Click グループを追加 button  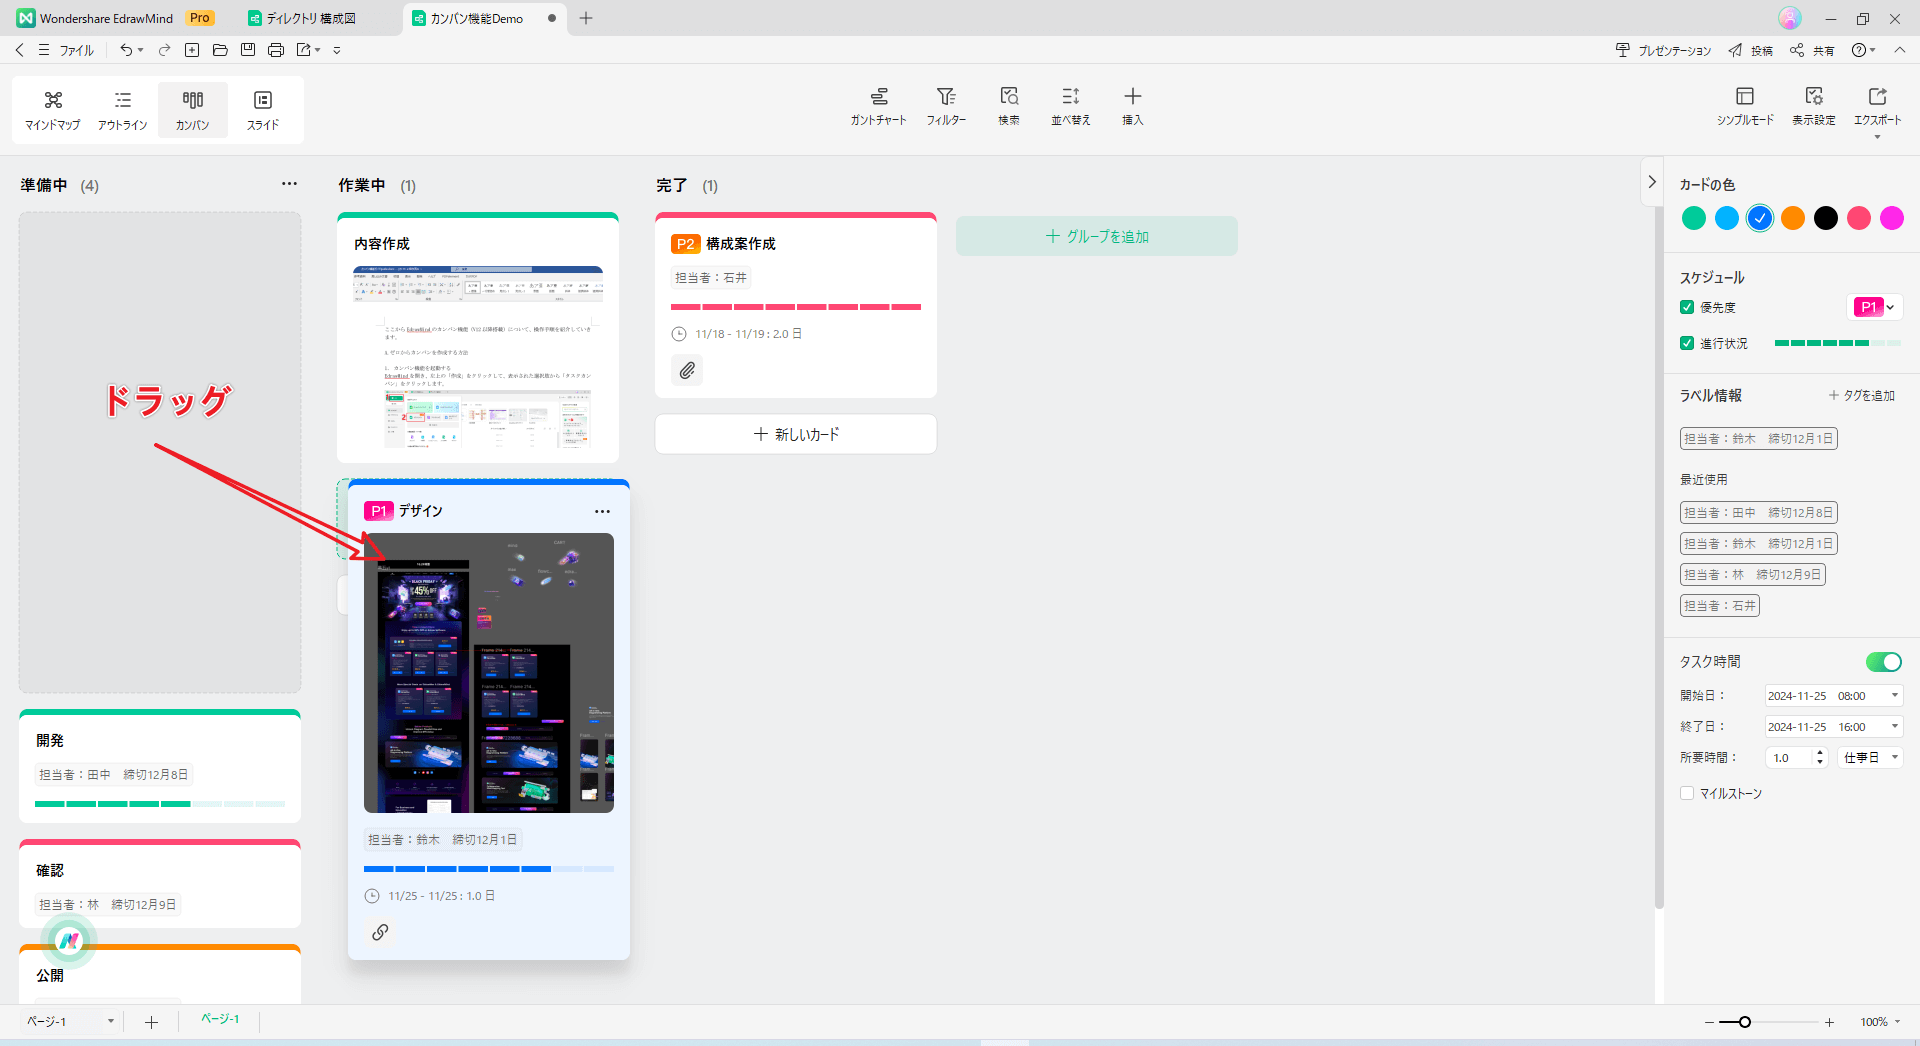point(1097,236)
